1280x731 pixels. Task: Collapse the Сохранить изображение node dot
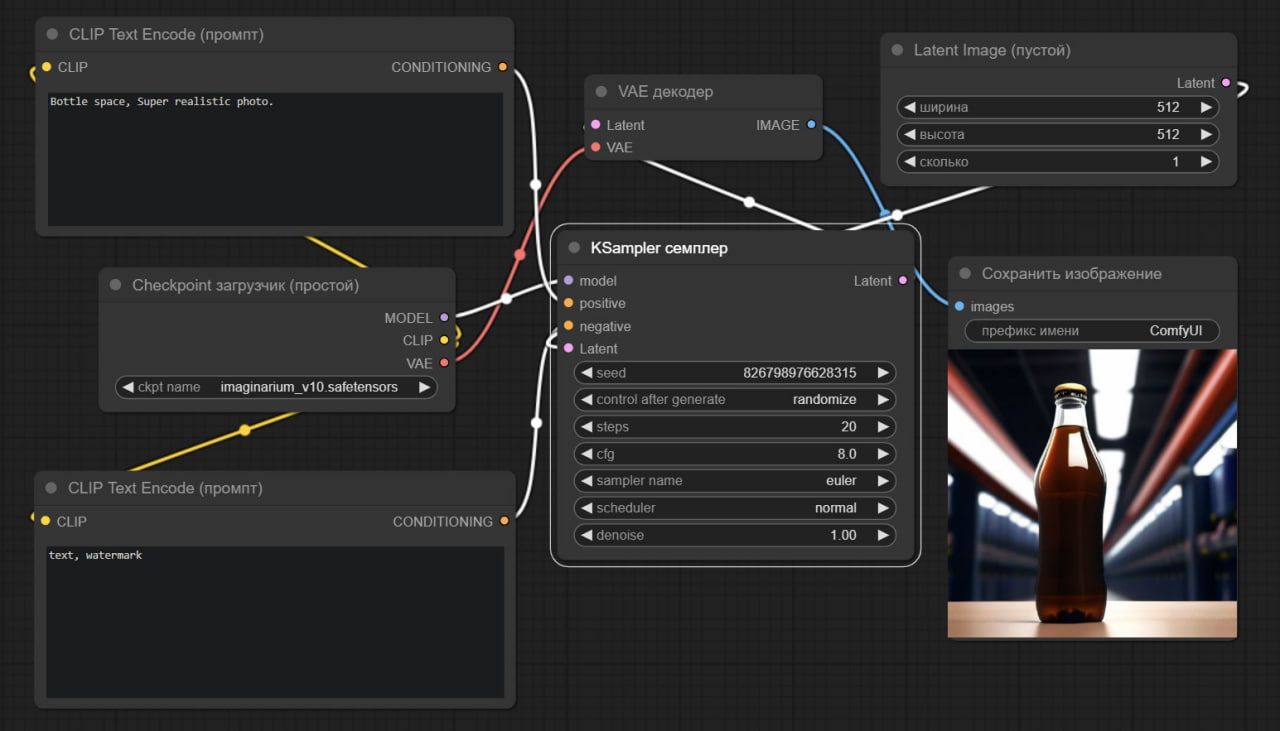pos(965,274)
